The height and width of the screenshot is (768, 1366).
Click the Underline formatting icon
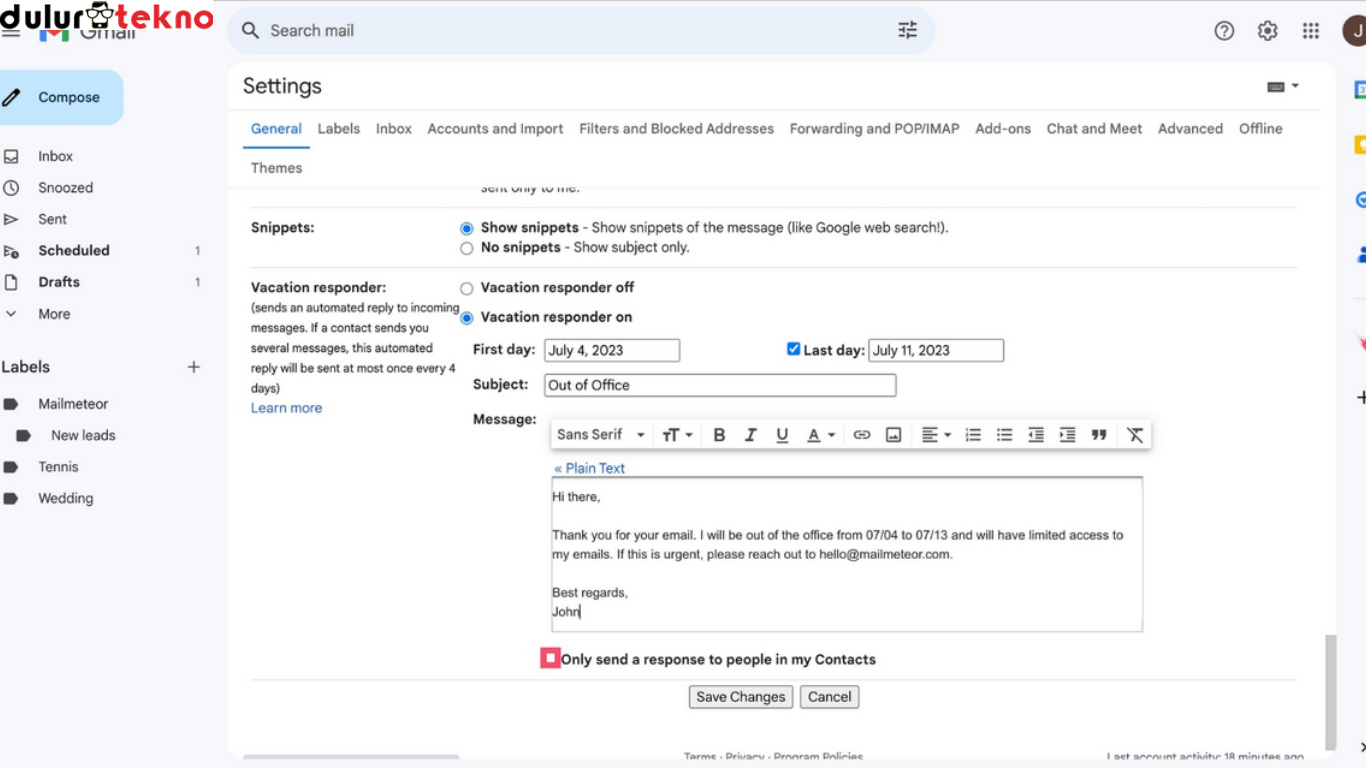coord(782,435)
